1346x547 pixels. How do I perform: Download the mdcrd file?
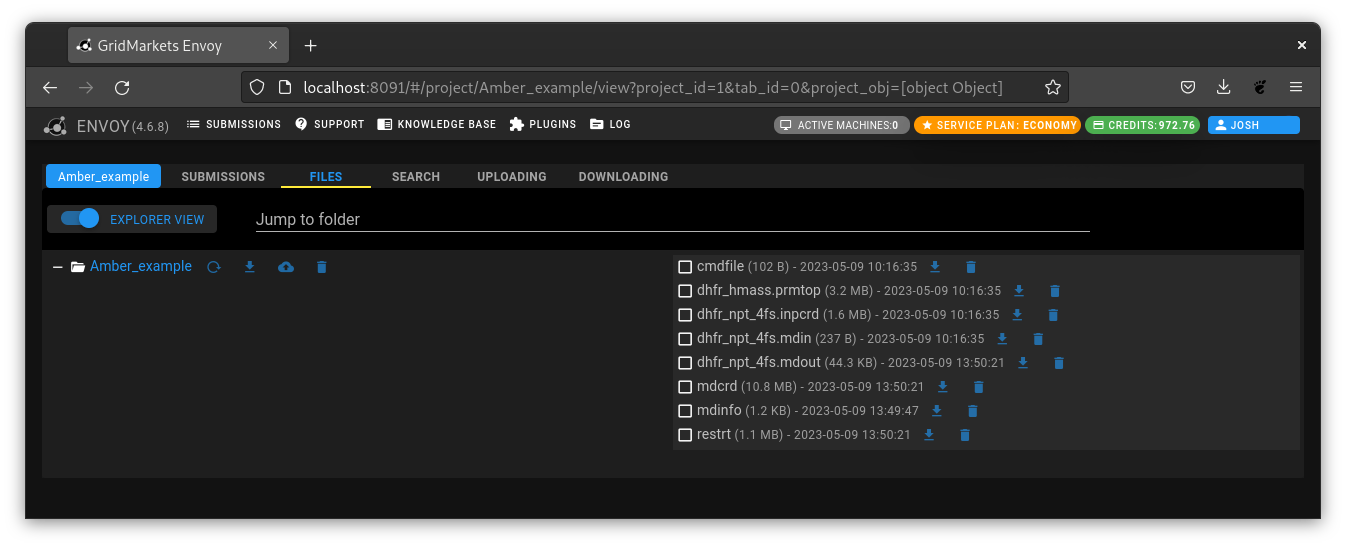coord(943,387)
